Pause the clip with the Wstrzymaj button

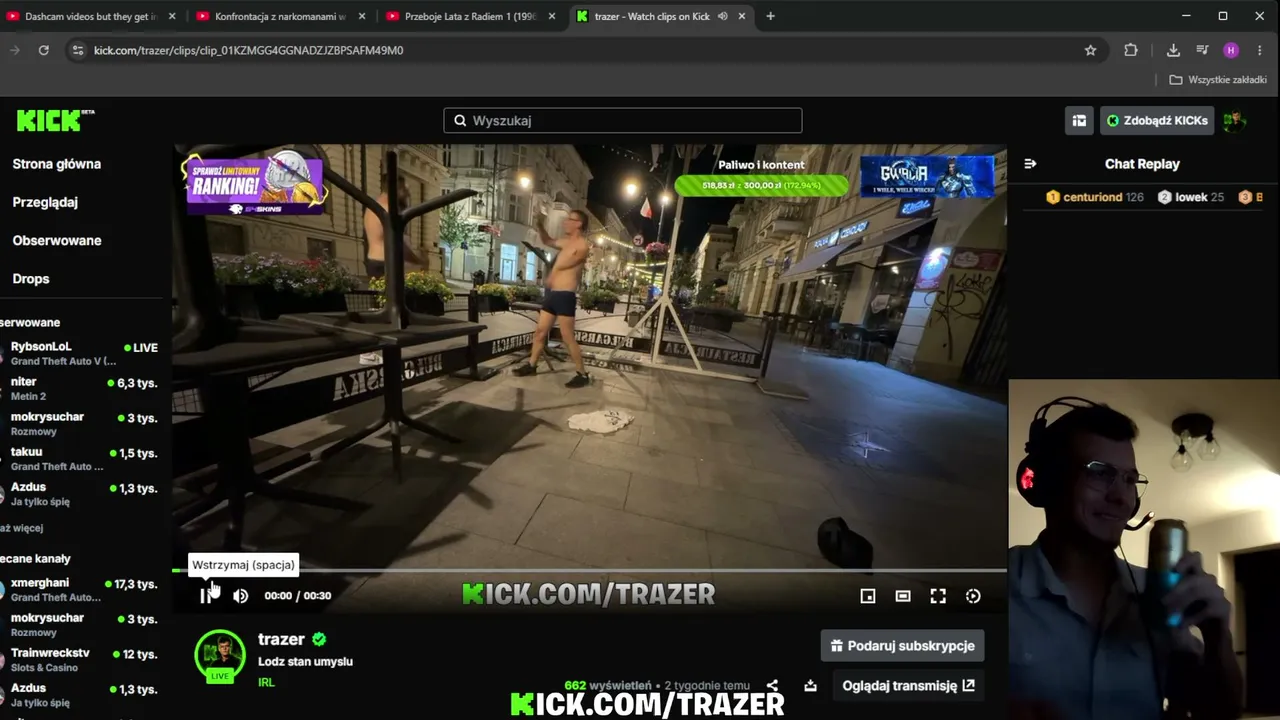(206, 596)
